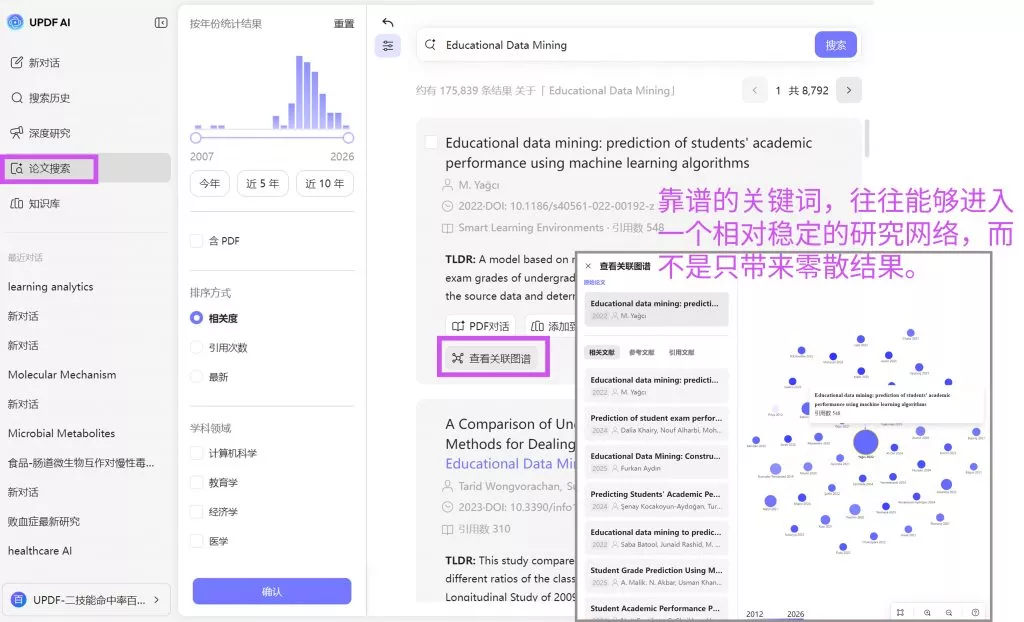
Task: Click the next page arrow in pagination
Action: pos(848,89)
